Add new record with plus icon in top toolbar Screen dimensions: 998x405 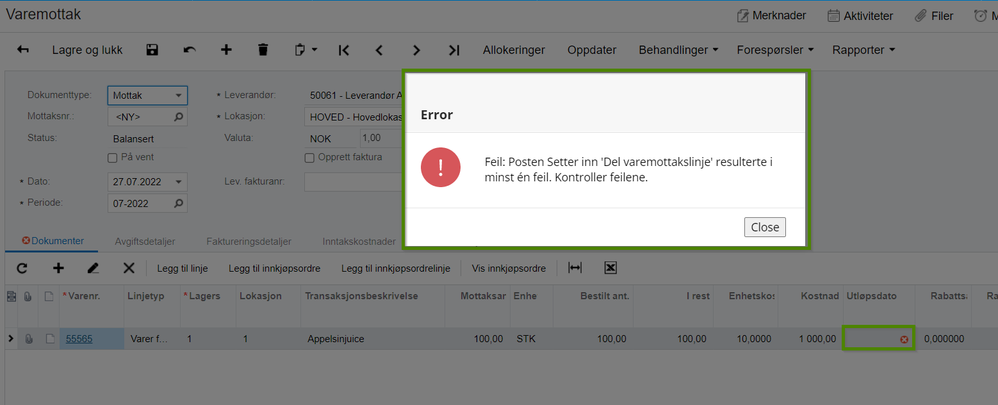click(x=226, y=50)
